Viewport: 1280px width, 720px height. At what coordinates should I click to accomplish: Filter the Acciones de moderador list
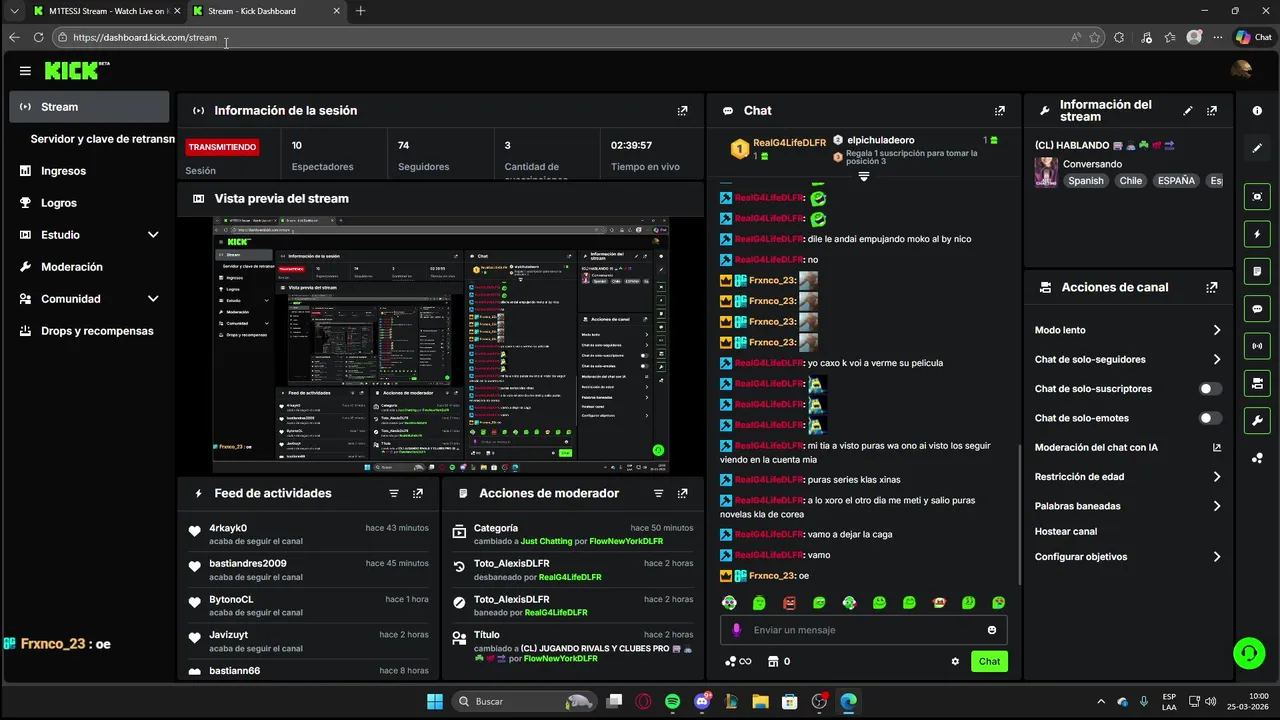(x=658, y=493)
